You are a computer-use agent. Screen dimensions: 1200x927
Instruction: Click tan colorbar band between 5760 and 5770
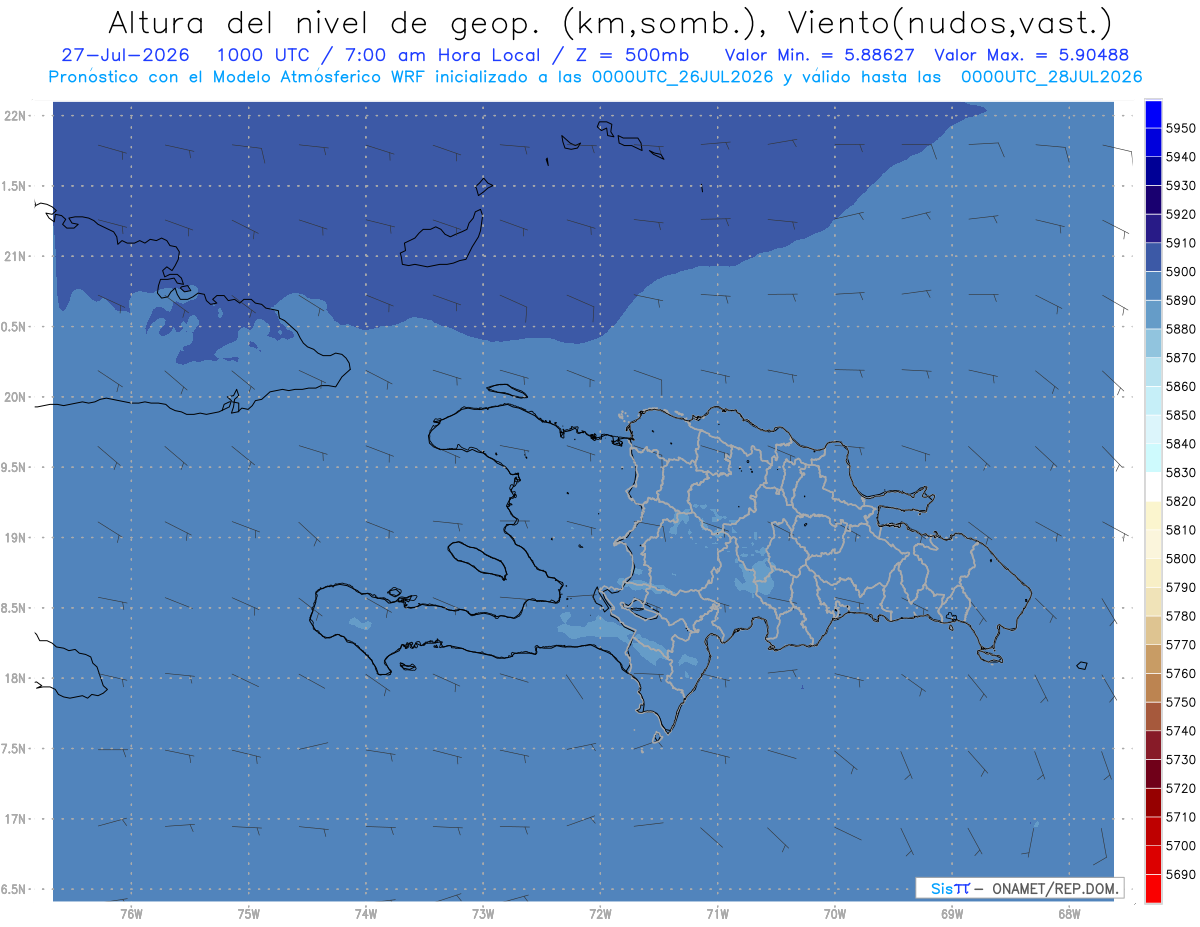[x=1153, y=658]
